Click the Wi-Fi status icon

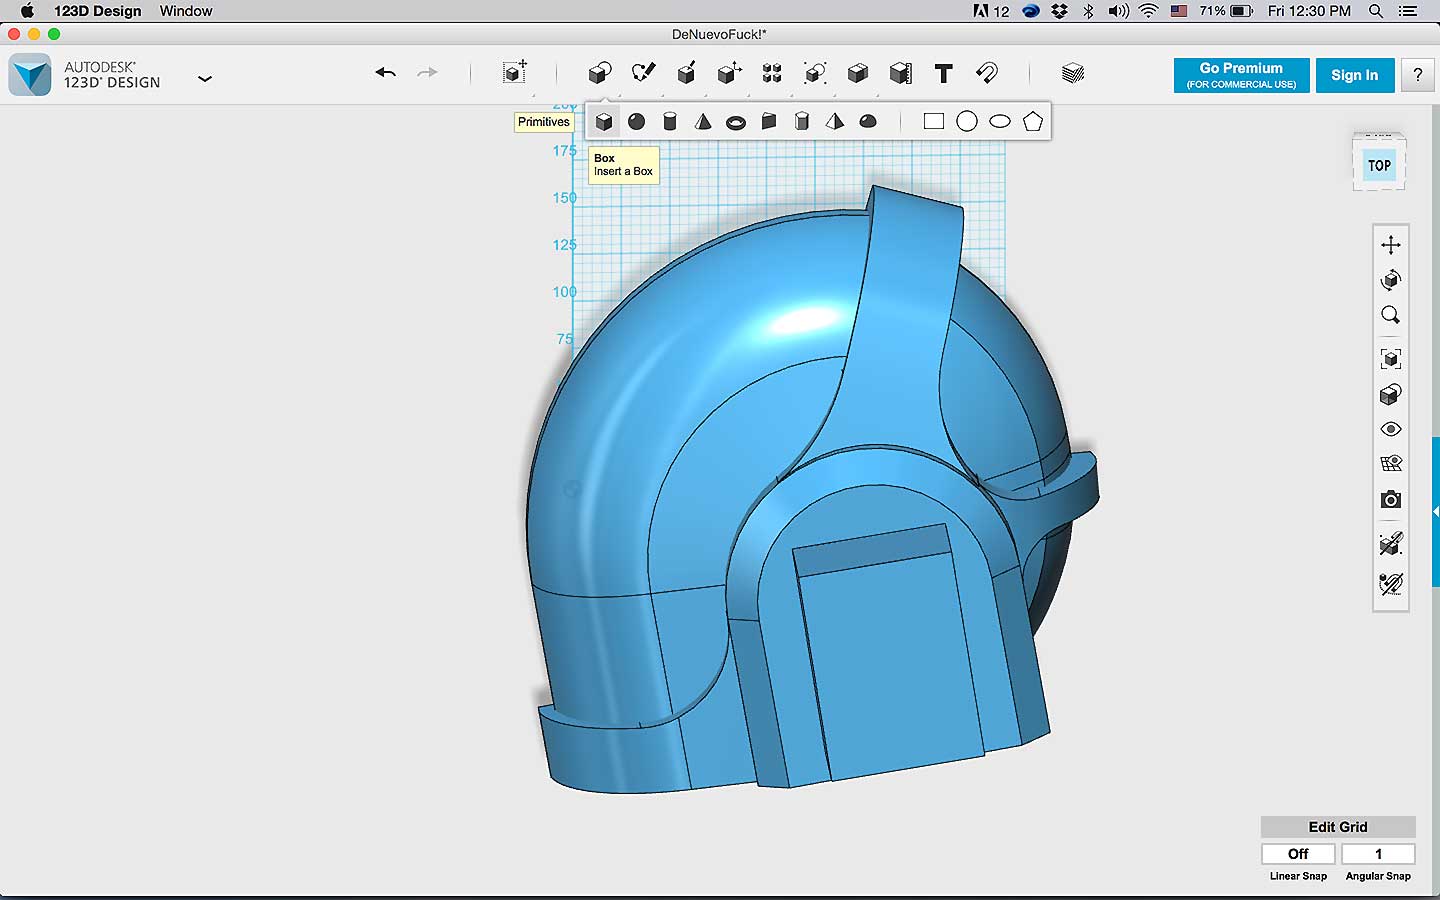(1149, 11)
